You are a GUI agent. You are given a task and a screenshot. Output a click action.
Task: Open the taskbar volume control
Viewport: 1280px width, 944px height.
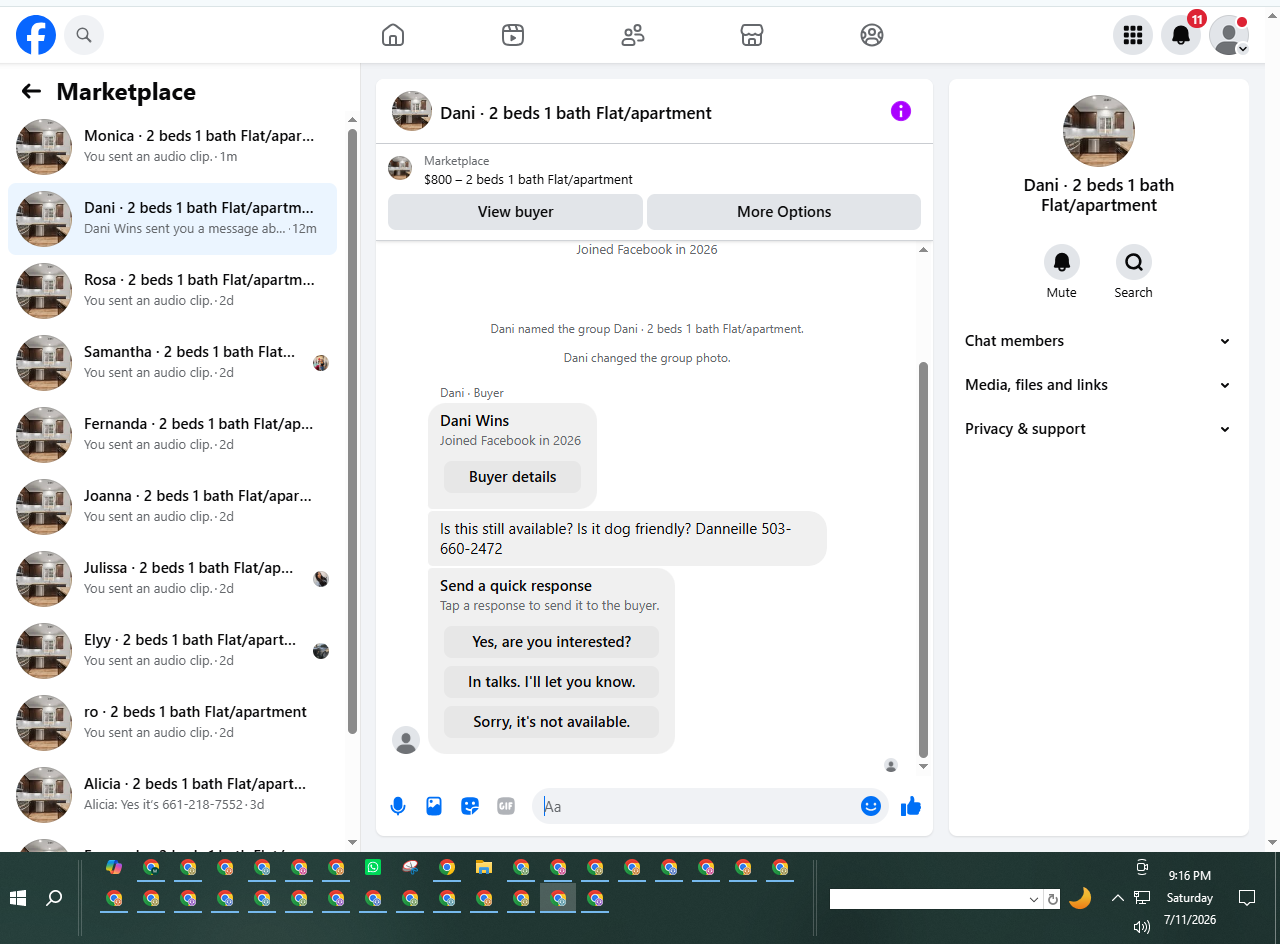(x=1141, y=926)
